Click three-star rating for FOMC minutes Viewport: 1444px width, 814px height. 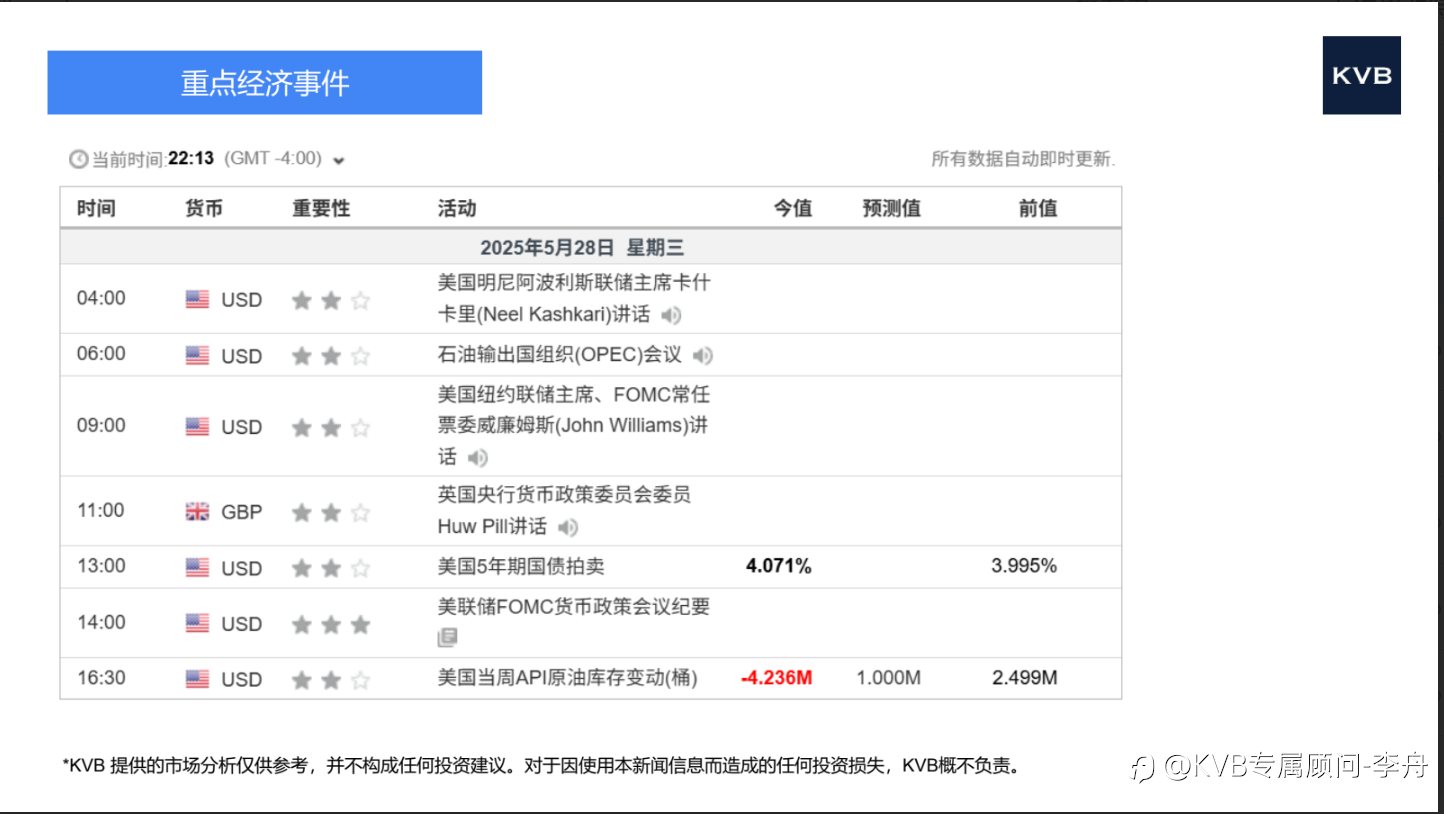pyautogui.click(x=331, y=625)
